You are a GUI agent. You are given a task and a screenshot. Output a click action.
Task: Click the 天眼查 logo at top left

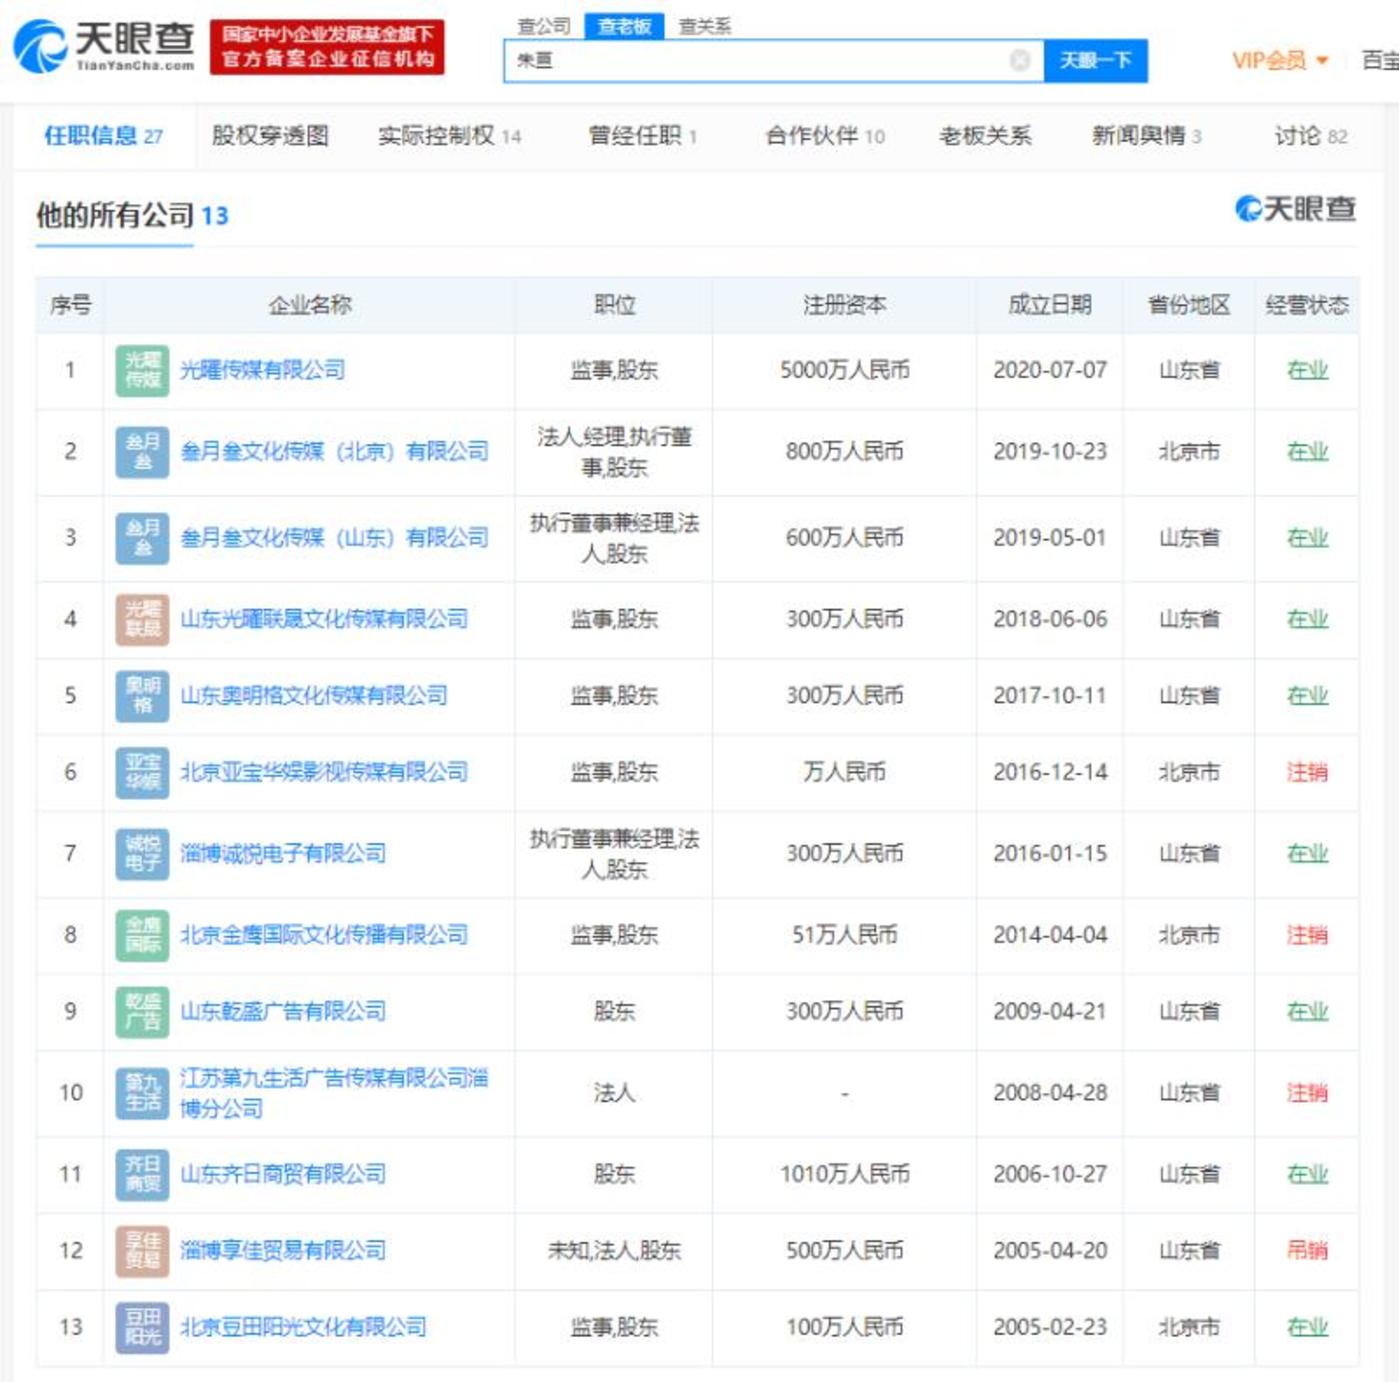pyautogui.click(x=104, y=45)
